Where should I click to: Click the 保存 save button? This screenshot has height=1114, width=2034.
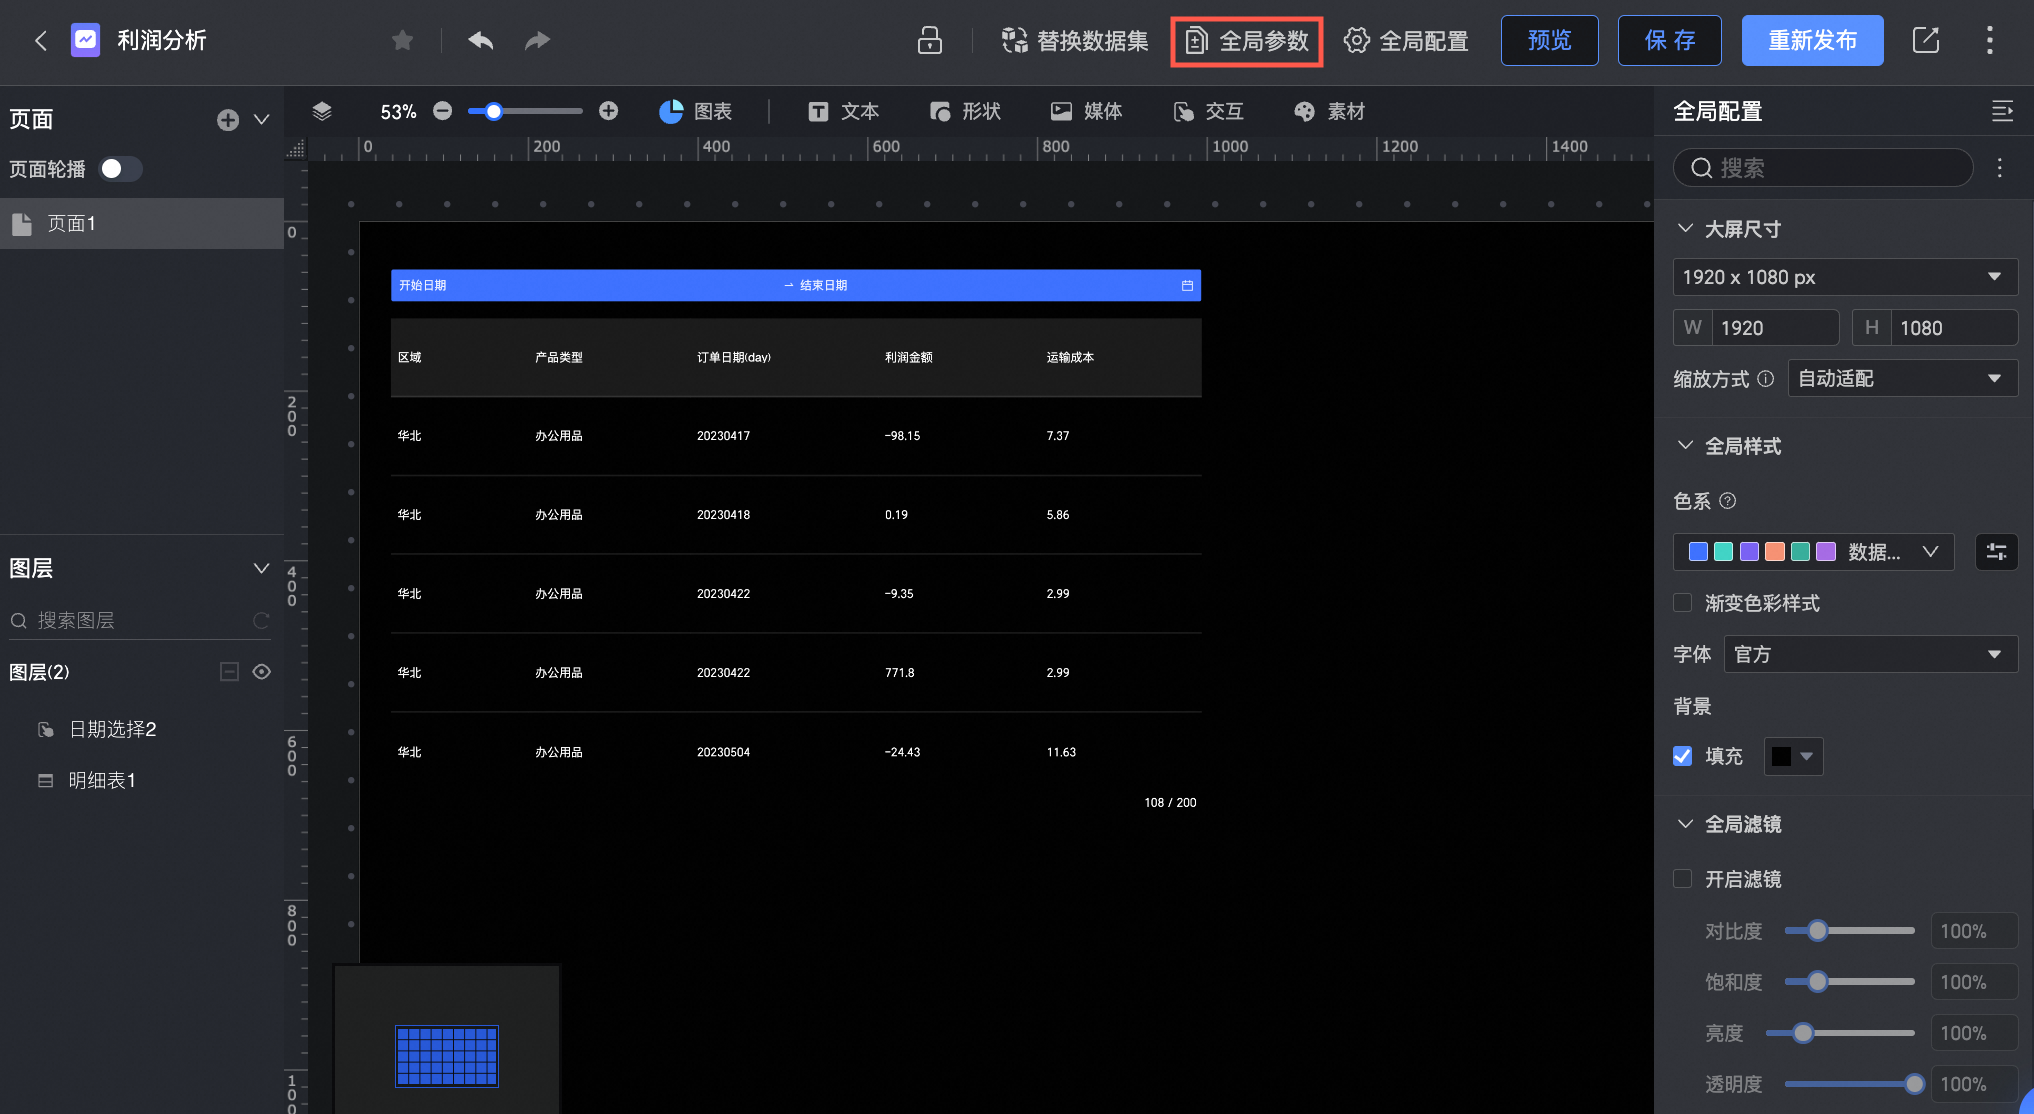pos(1670,40)
